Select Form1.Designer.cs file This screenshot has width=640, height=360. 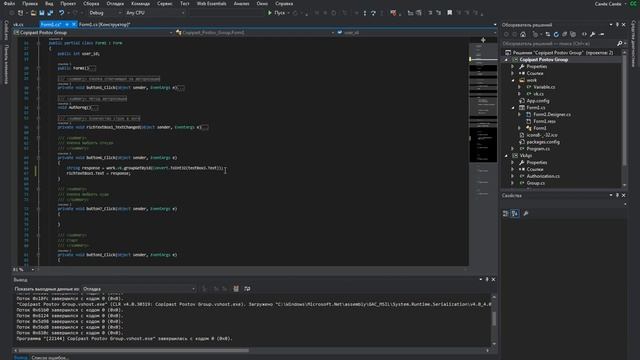[552, 115]
